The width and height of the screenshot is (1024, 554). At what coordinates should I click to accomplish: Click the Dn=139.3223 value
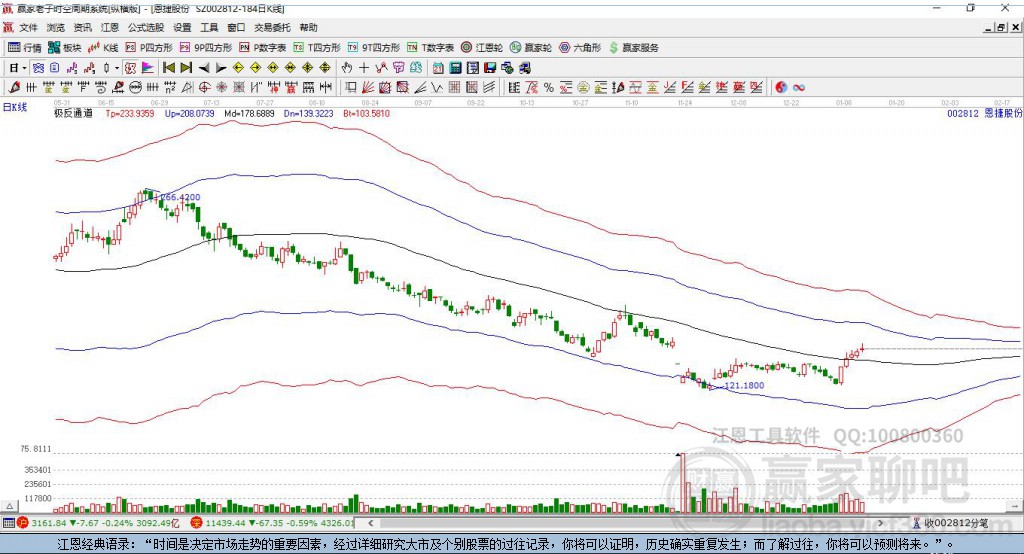(x=308, y=114)
